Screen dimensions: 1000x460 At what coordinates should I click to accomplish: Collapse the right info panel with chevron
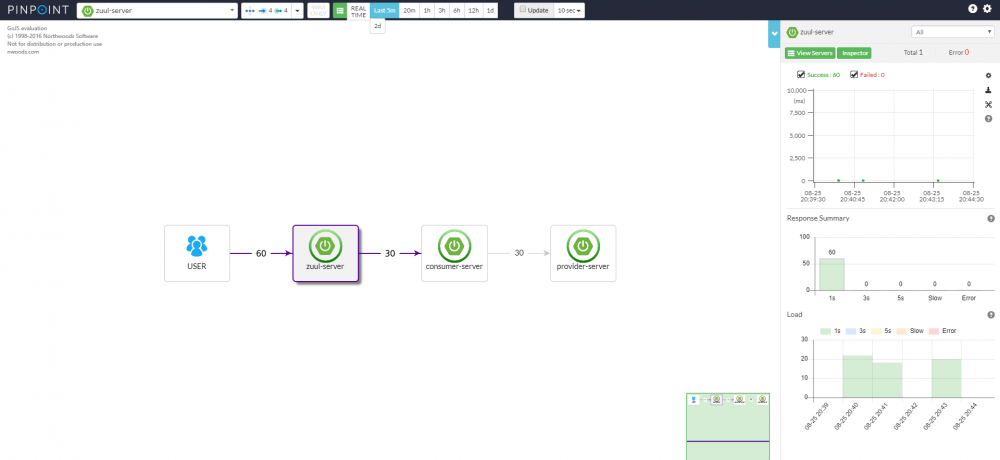point(774,34)
